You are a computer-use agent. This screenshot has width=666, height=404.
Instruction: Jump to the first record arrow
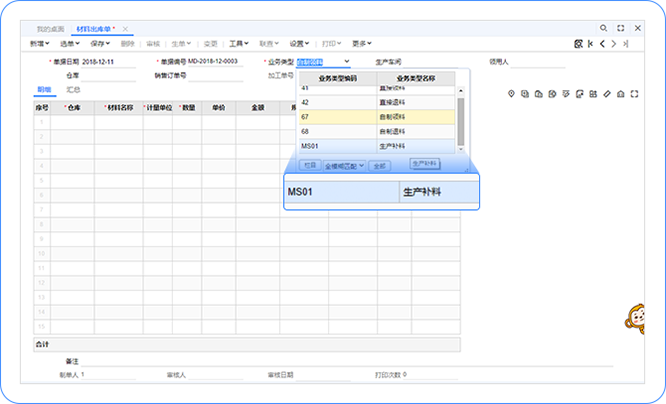tap(590, 44)
